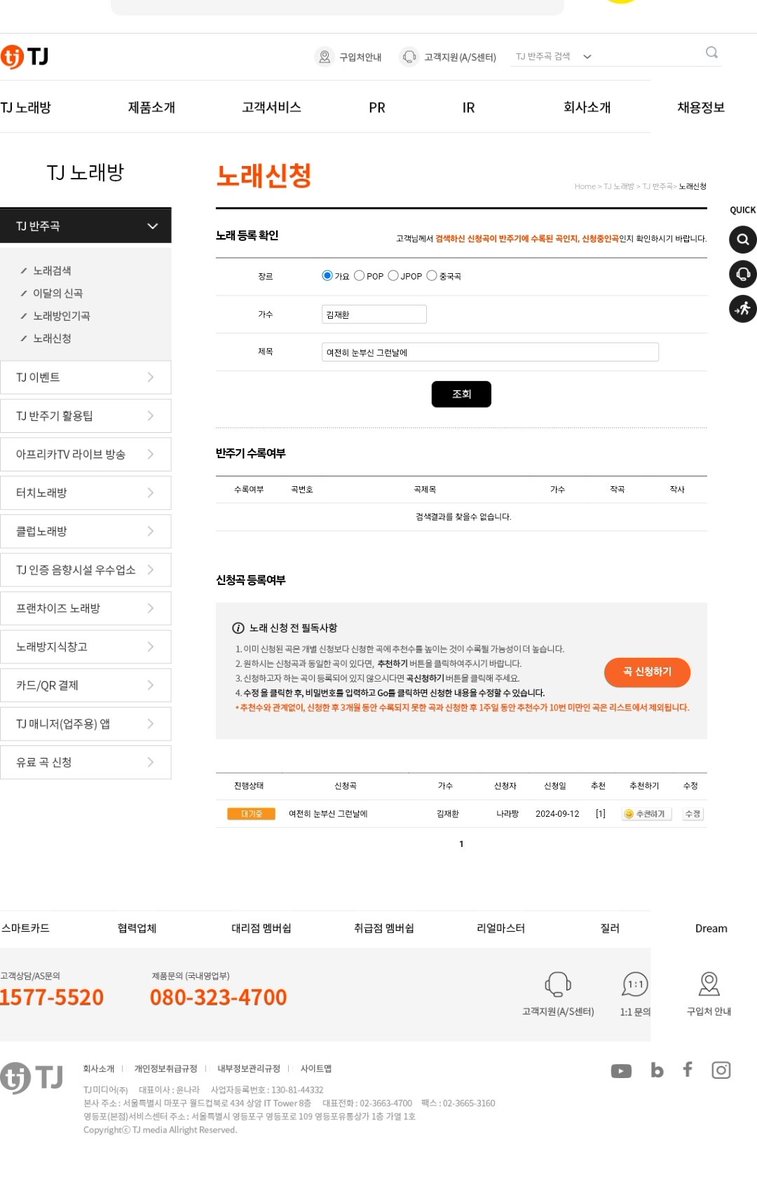Go to 노래신청 in sidebar submenu
Screen dimensions: 757x1200
(52, 338)
